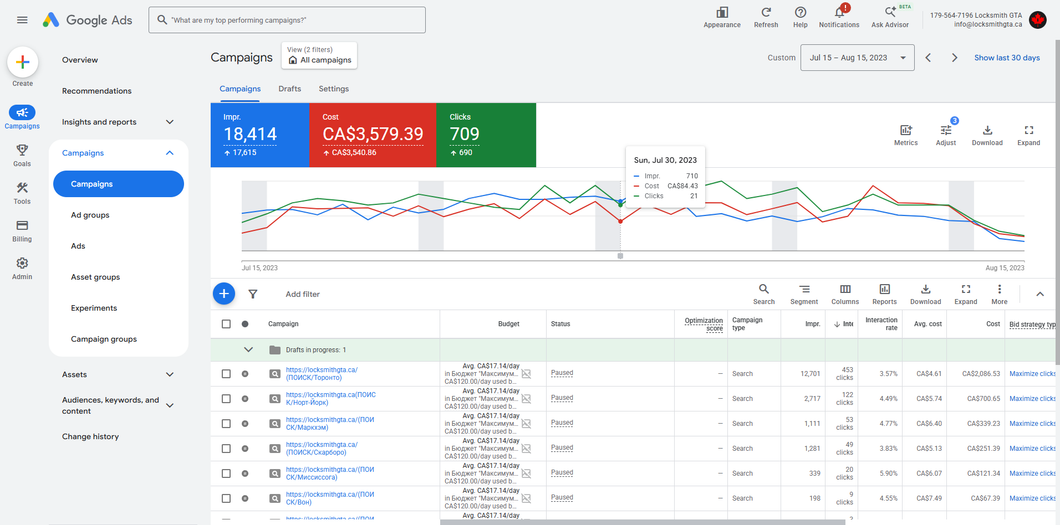
Task: Select checkbox for ПОИСК/Торонто campaign
Action: (226, 374)
